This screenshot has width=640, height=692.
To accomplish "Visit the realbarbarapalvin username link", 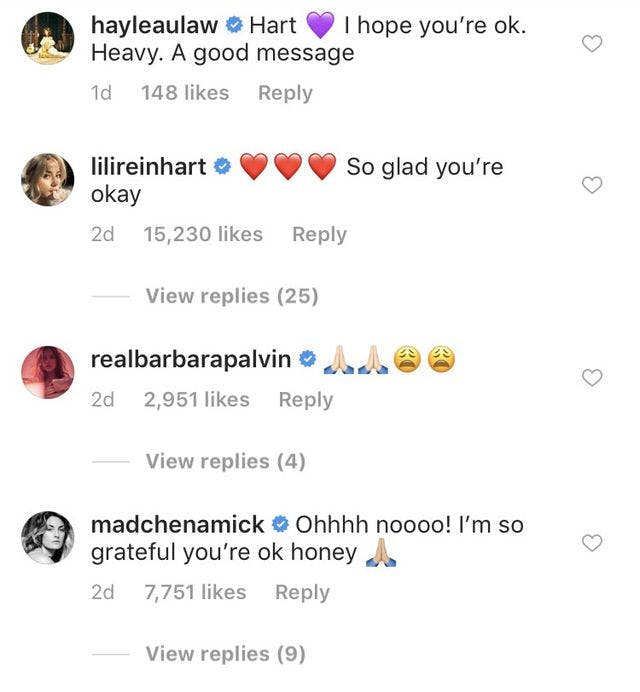I will tap(190, 359).
